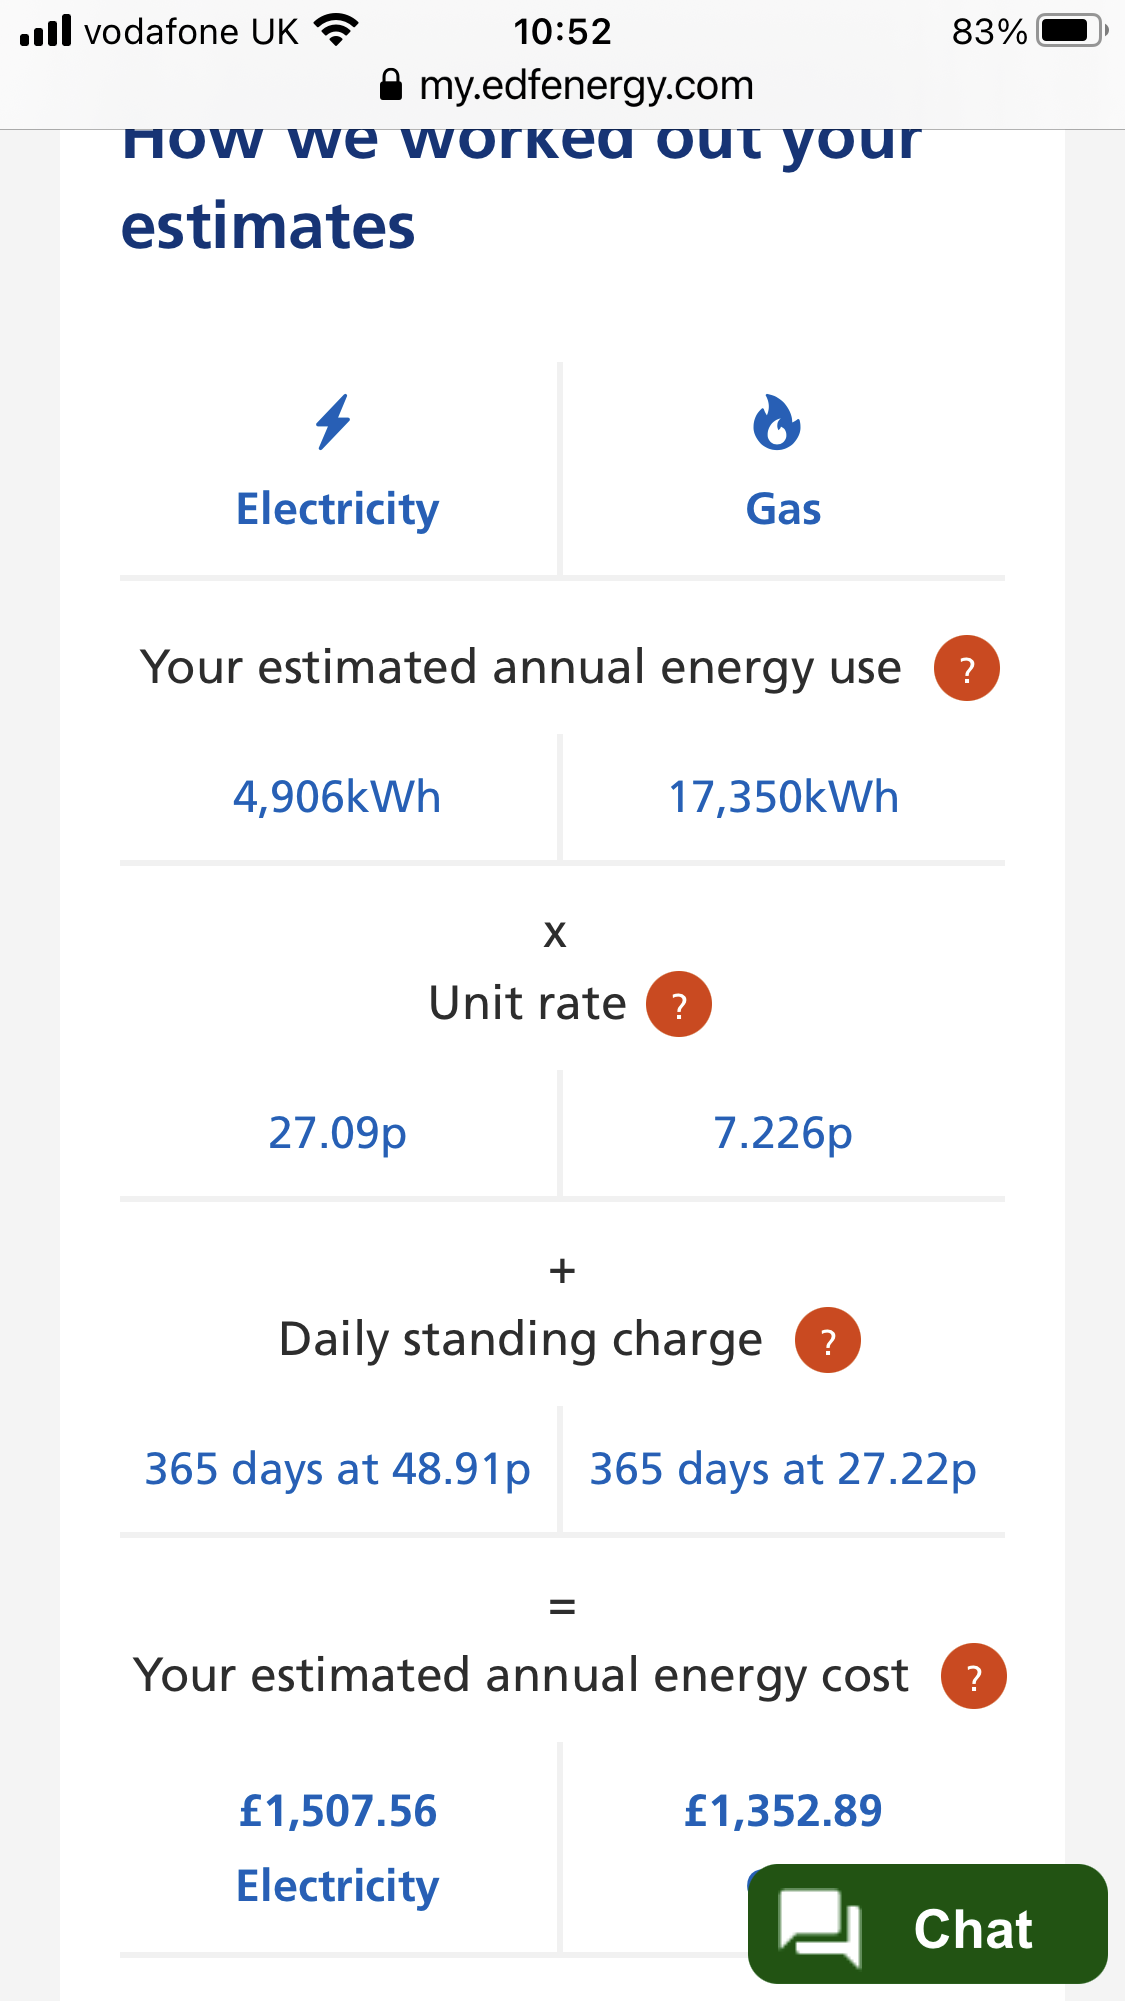Click the 27.09p electricity unit rate
Image resolution: width=1125 pixels, height=2001 pixels.
337,1133
